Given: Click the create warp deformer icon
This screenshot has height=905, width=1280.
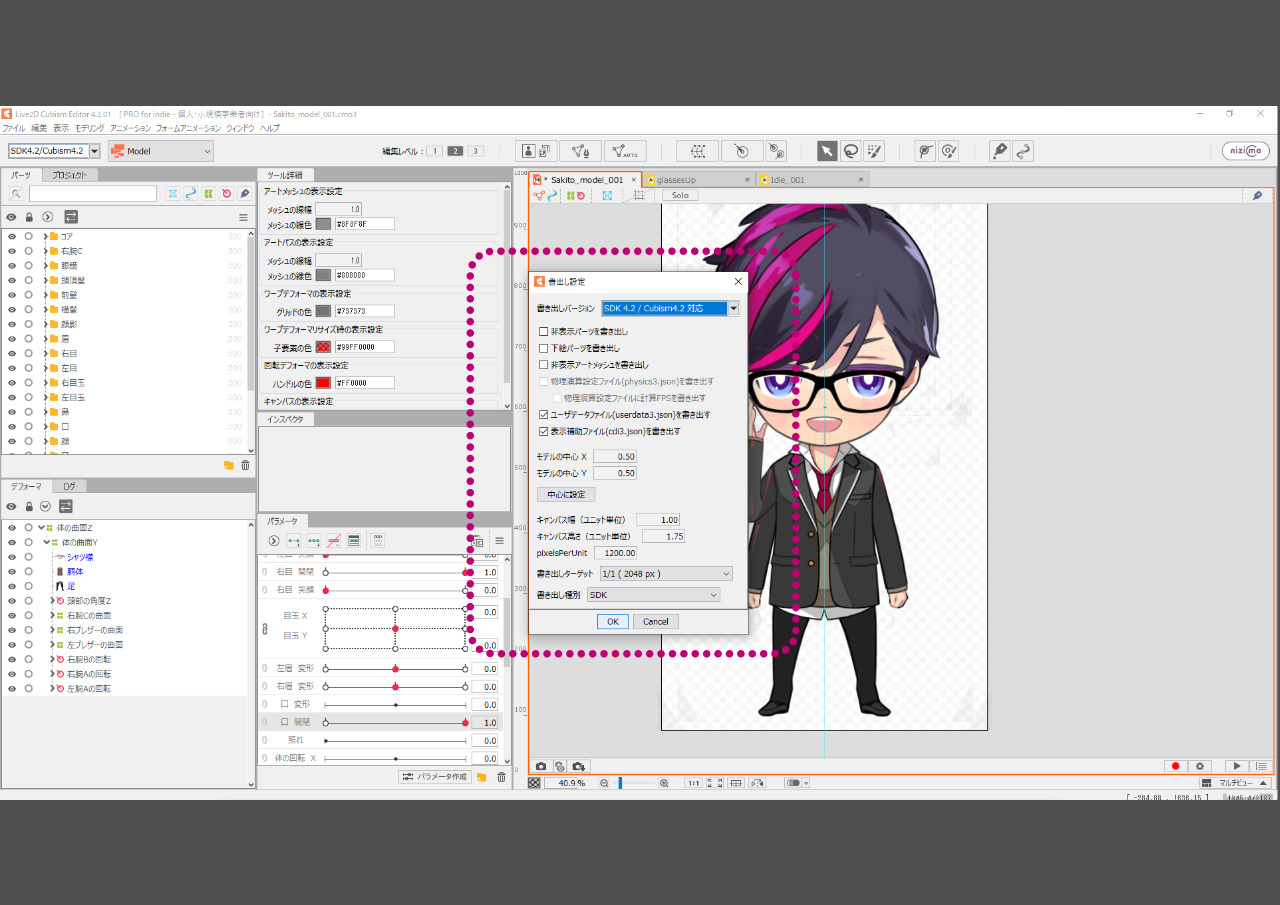Looking at the screenshot, I should pyautogui.click(x=698, y=151).
